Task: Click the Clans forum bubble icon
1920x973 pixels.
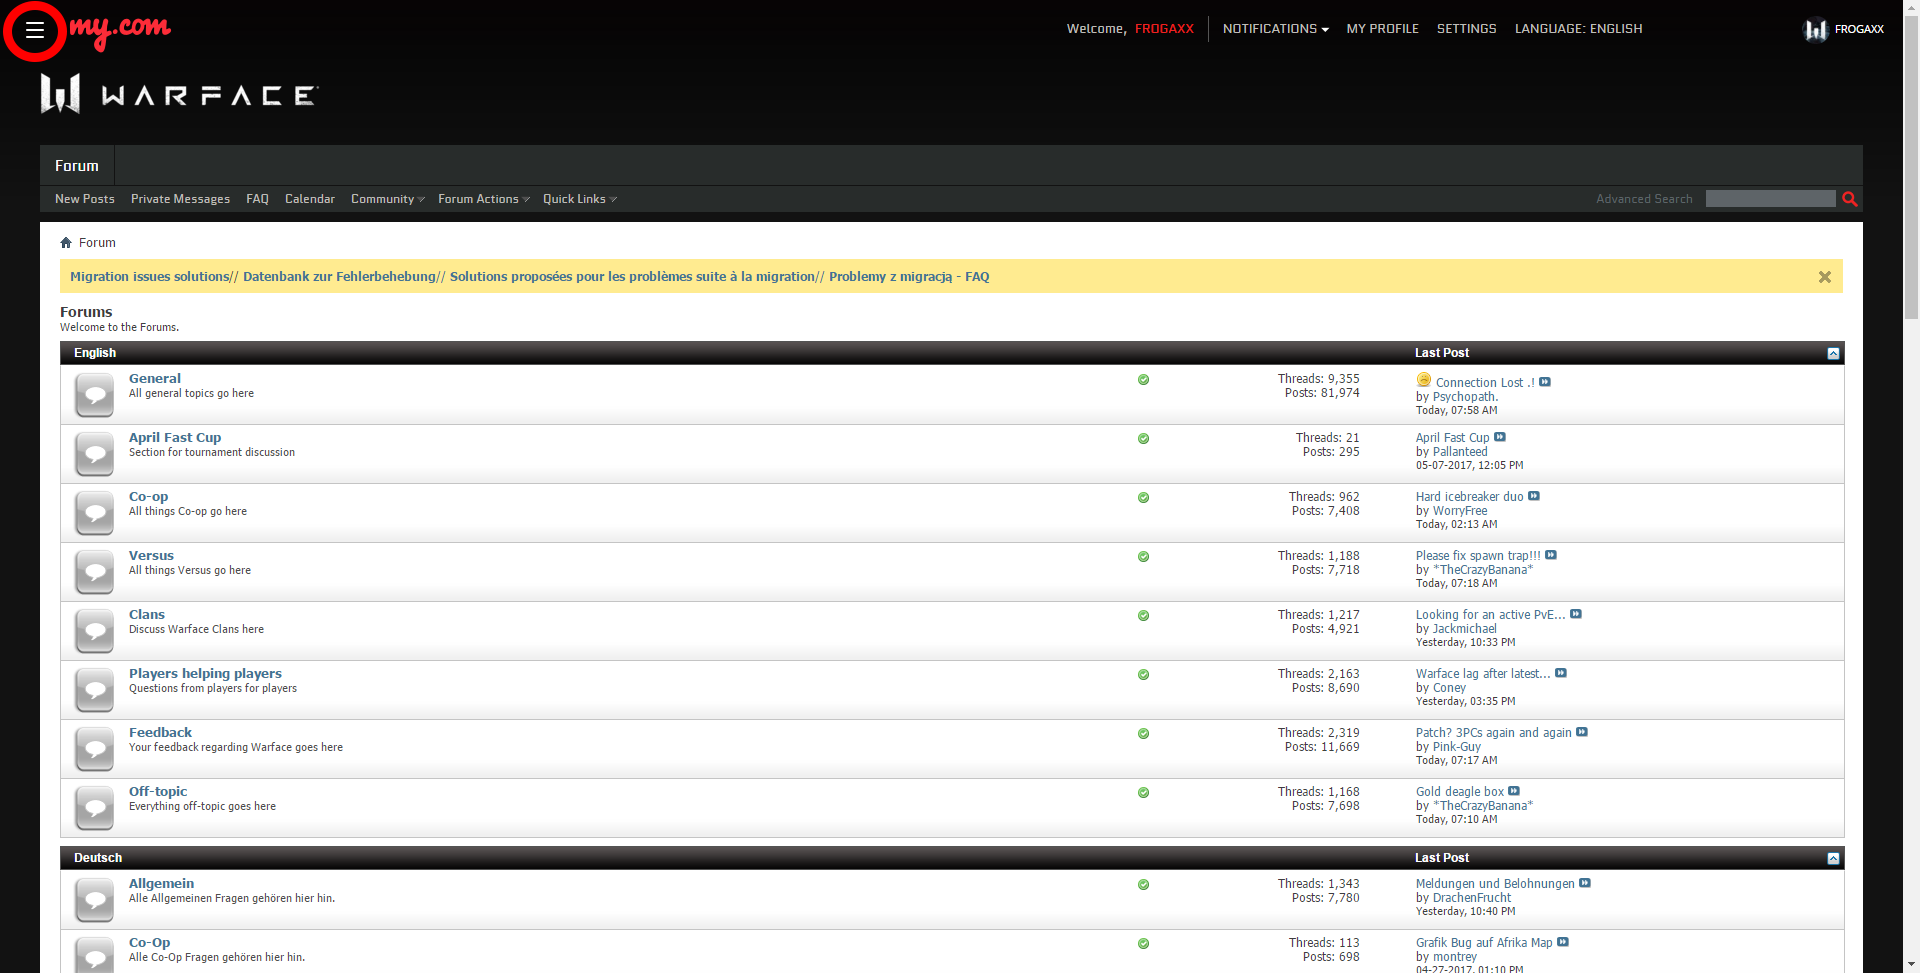Action: click(x=95, y=631)
